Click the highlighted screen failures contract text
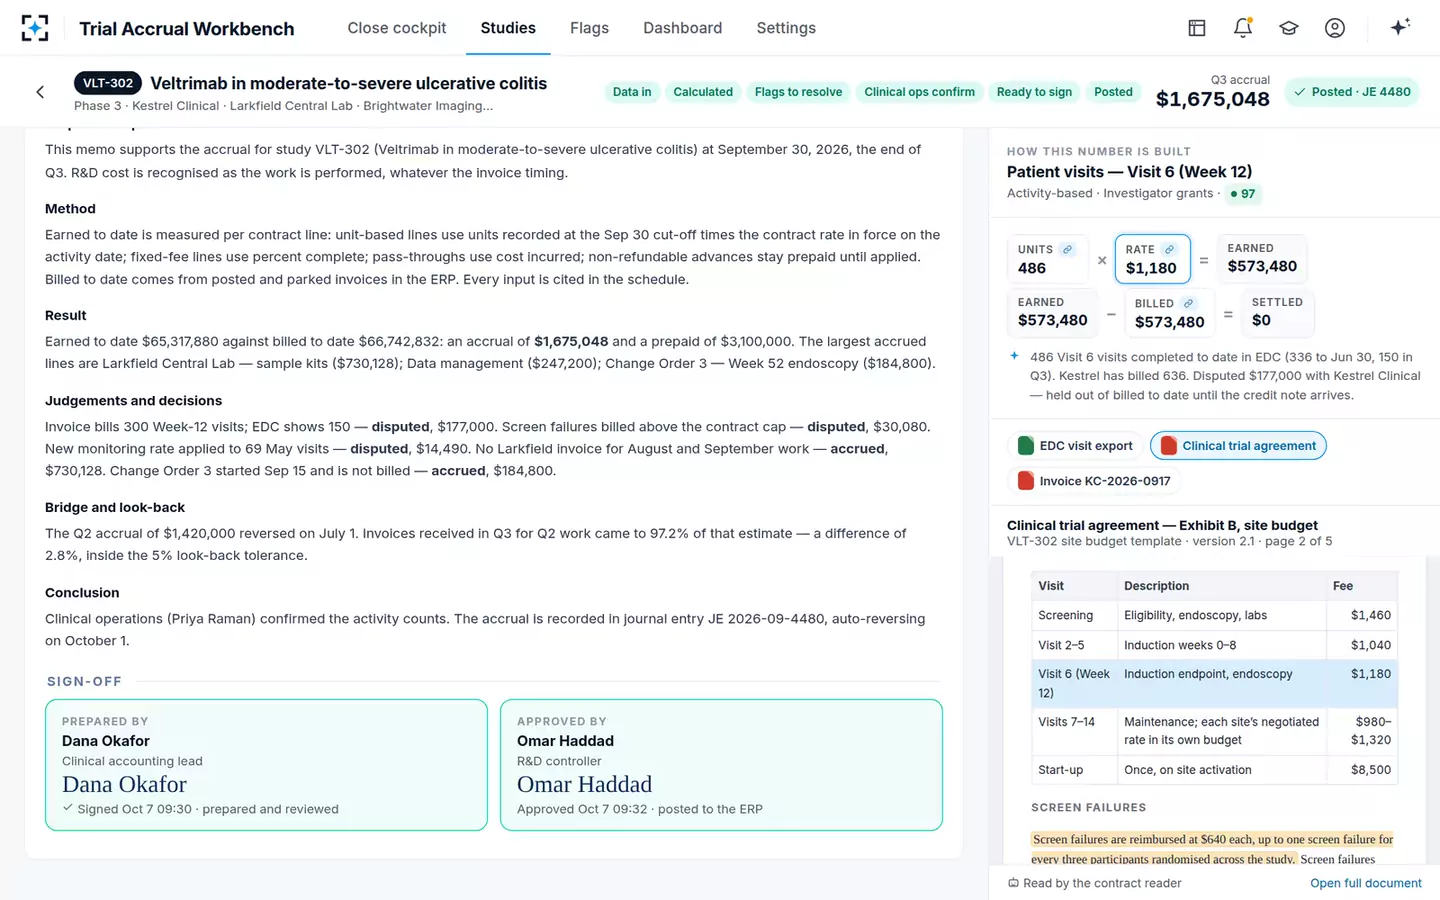Screen dimensions: 1440x900 coord(1212,848)
